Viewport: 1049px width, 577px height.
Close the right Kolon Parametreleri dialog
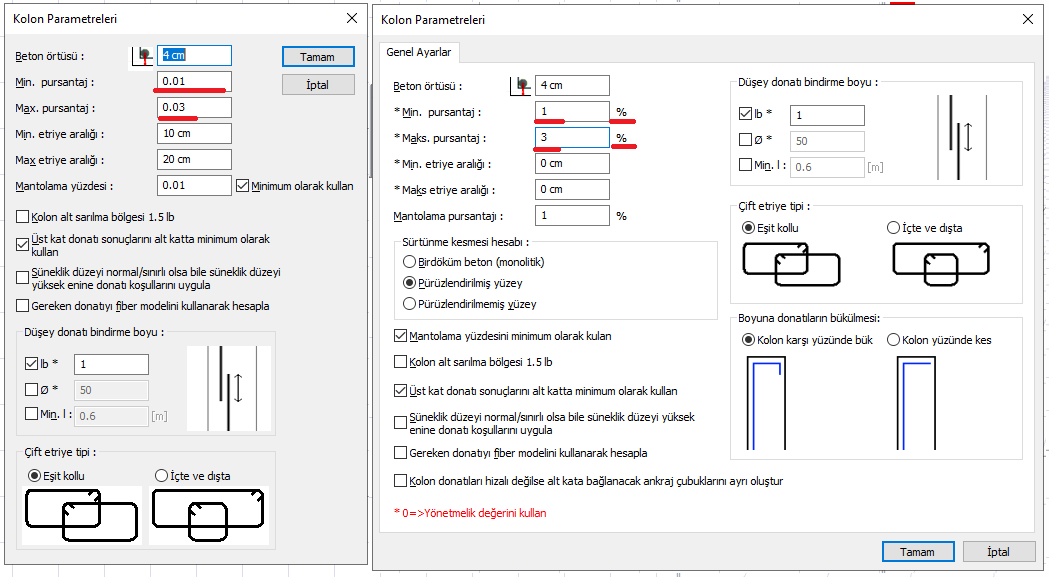pos(1028,19)
